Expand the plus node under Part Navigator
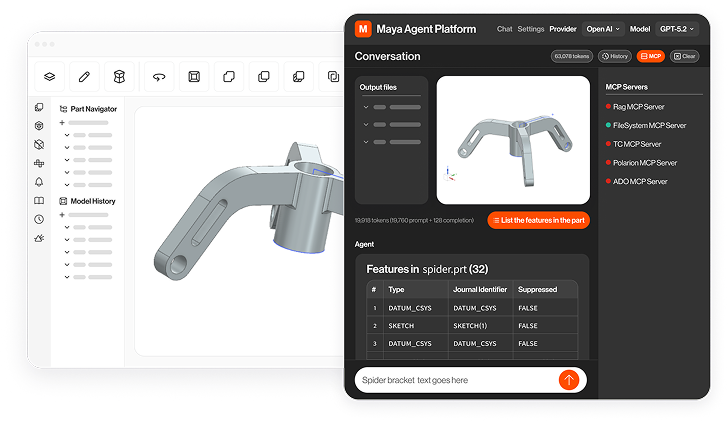Image resolution: width=728 pixels, height=422 pixels. point(62,123)
